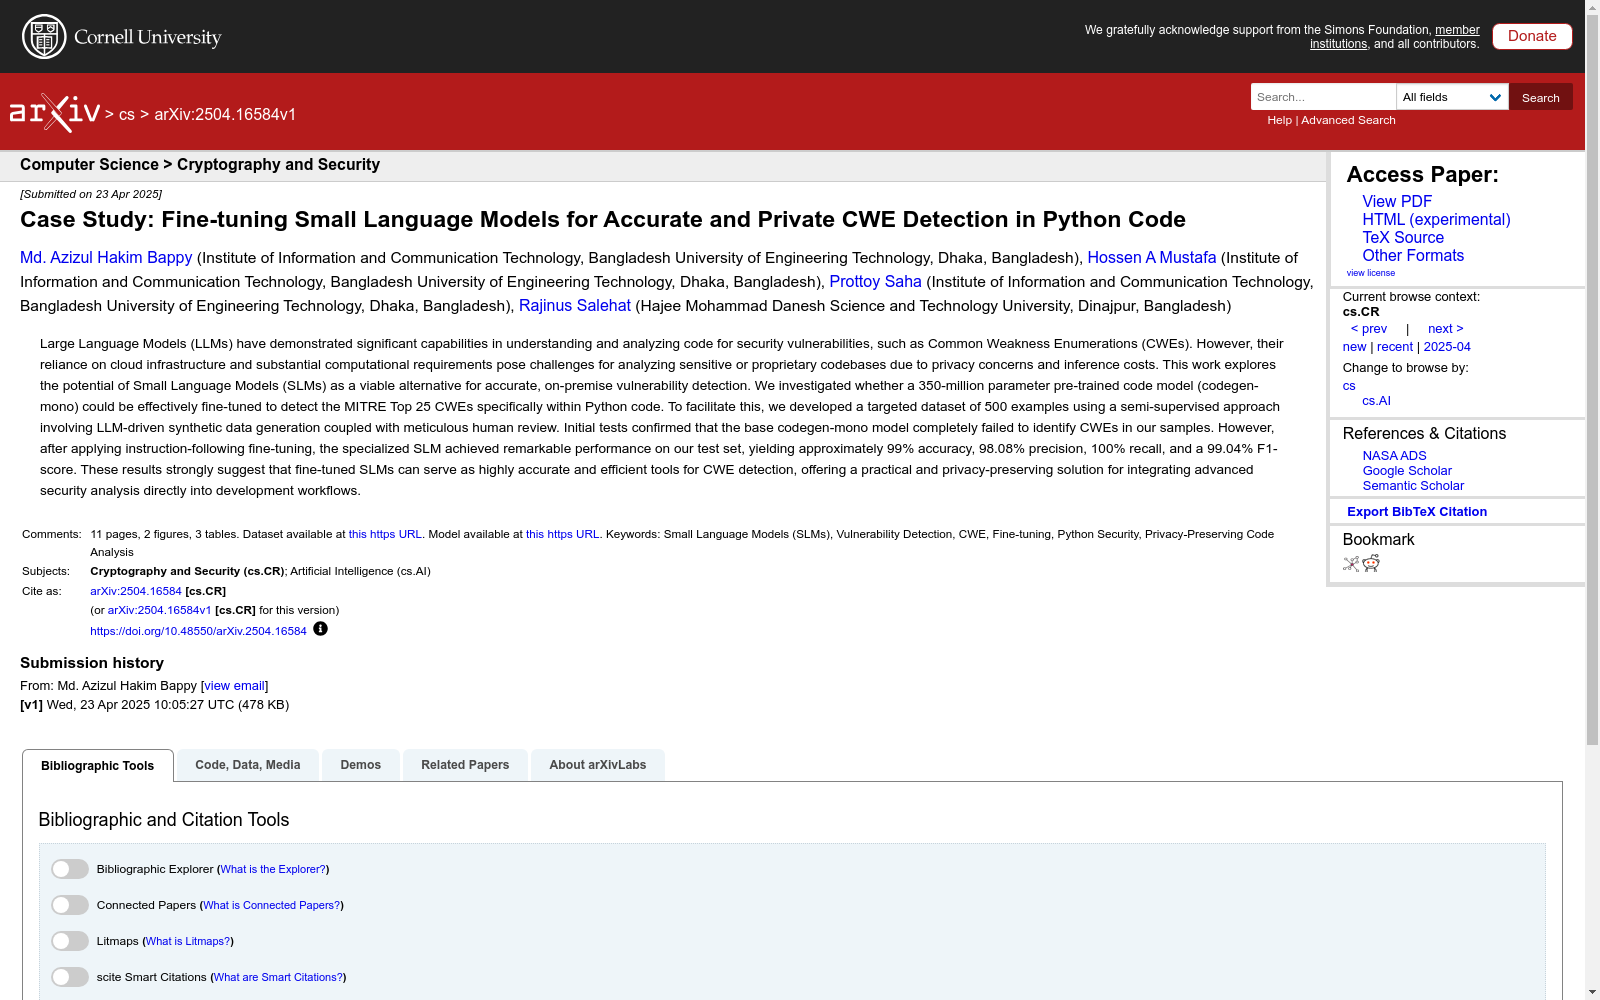Click the Cornell University logo
The image size is (1600, 1000).
tap(122, 37)
